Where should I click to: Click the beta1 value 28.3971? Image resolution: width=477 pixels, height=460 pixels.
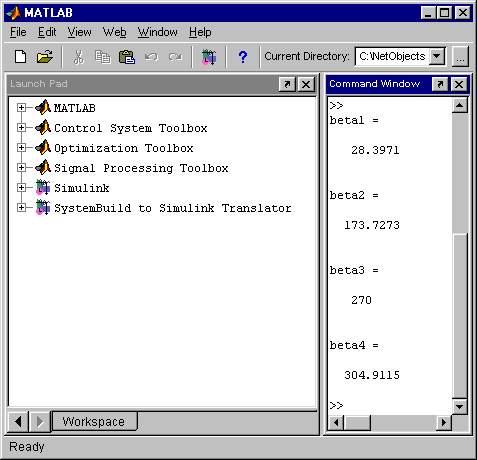click(x=375, y=150)
